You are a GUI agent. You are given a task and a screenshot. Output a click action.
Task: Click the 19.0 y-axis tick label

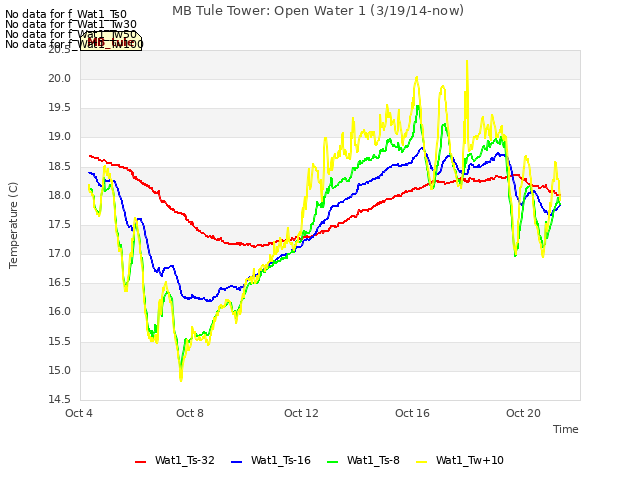click(60, 137)
